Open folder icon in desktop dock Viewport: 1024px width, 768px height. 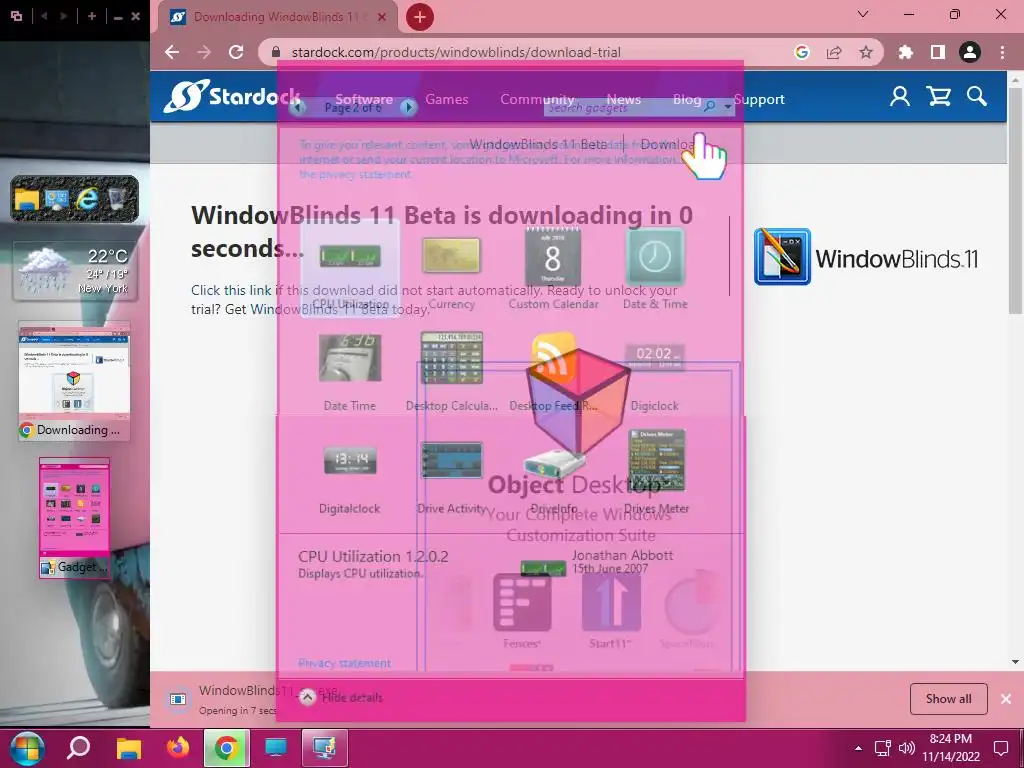click(x=27, y=199)
